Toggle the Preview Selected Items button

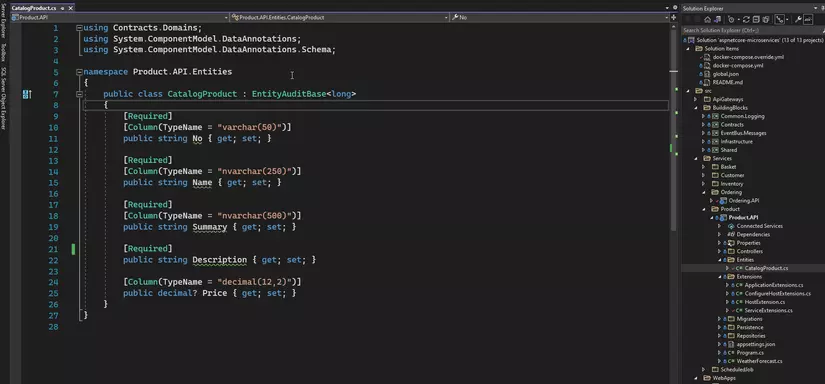[808, 19]
